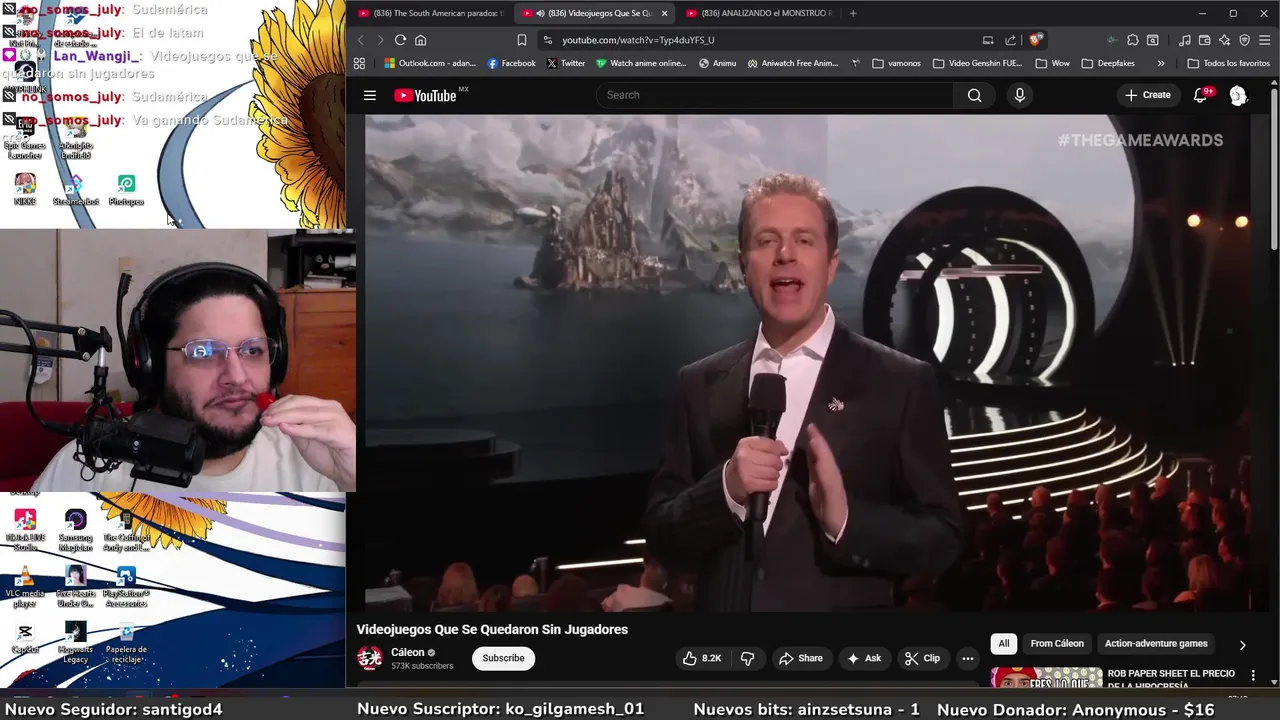The width and height of the screenshot is (1280, 720).
Task: Click the youtube.com address bar URL
Action: [638, 40]
